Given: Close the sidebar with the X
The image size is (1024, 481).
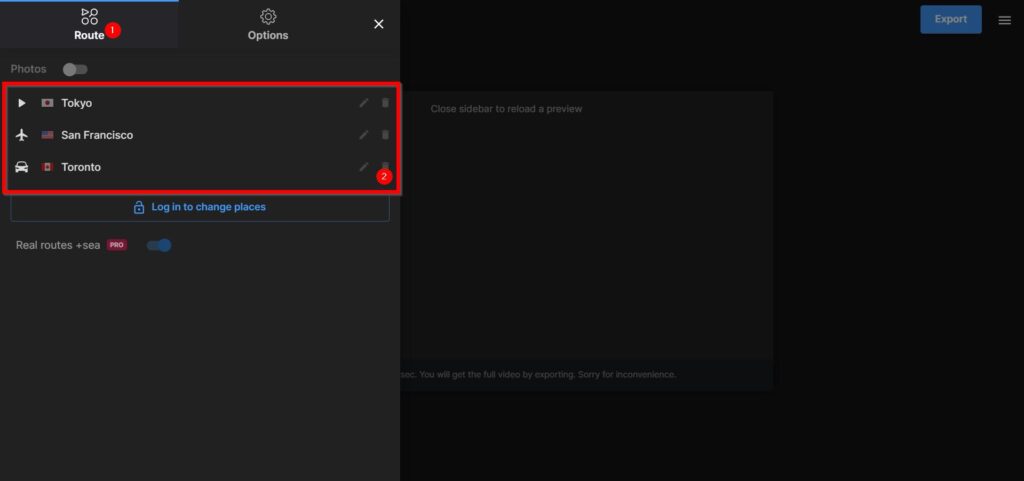Looking at the screenshot, I should [379, 24].
